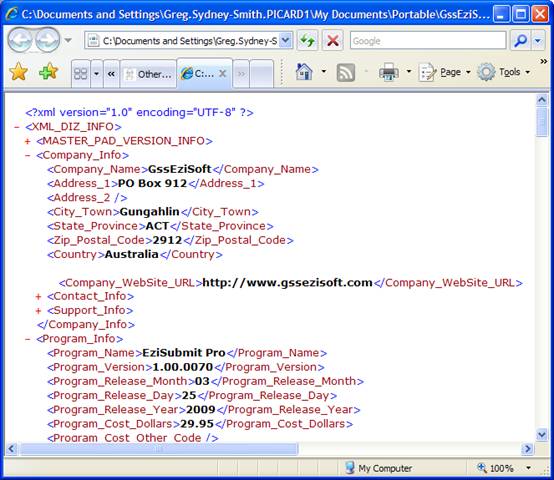Open Print options dropdown arrow
Viewport: 554px width, 480px height.
tap(409, 72)
